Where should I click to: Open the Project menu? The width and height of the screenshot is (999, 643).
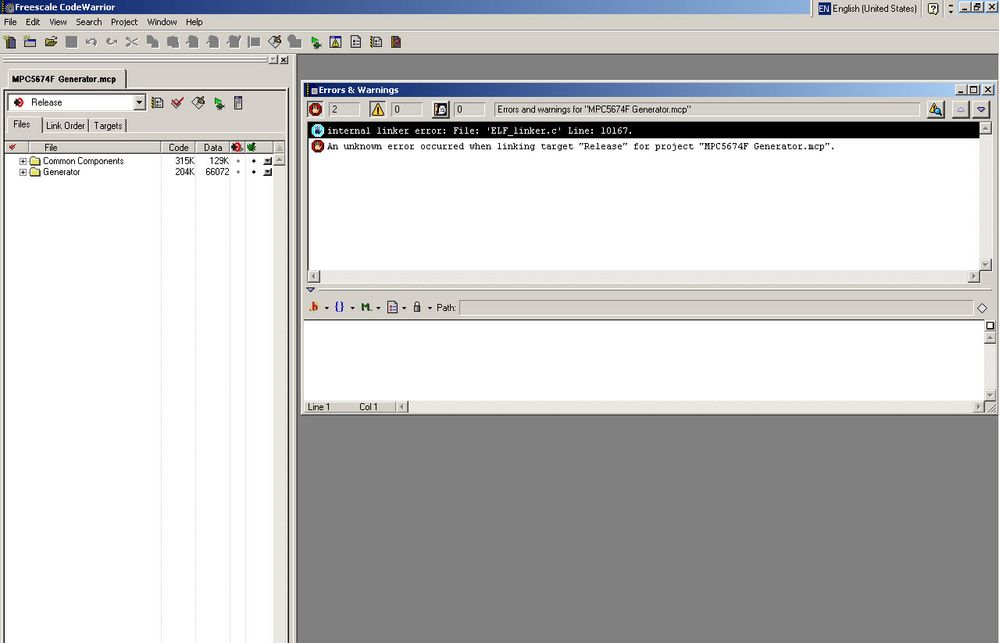[x=124, y=22]
